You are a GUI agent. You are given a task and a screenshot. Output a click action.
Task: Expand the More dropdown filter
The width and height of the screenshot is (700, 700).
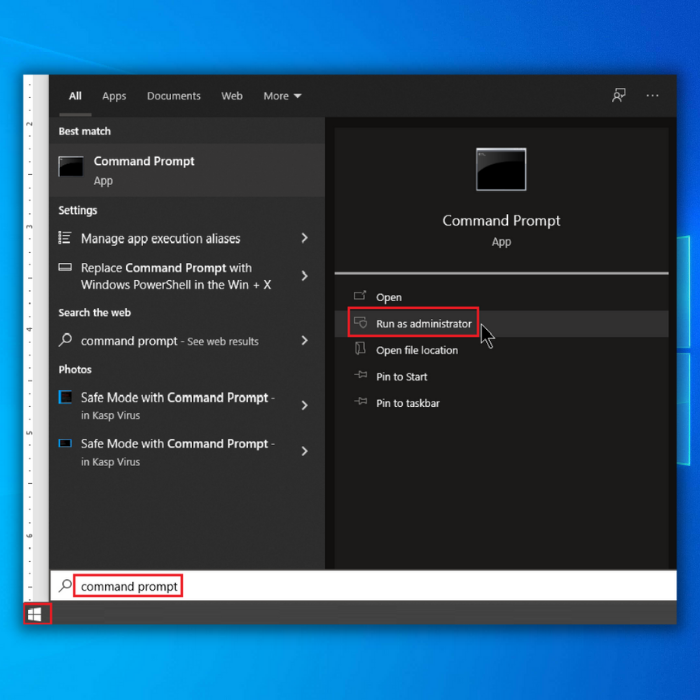pos(282,96)
